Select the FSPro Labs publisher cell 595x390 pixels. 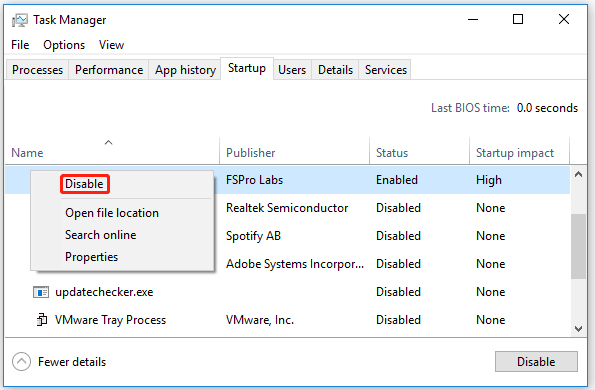pos(254,180)
